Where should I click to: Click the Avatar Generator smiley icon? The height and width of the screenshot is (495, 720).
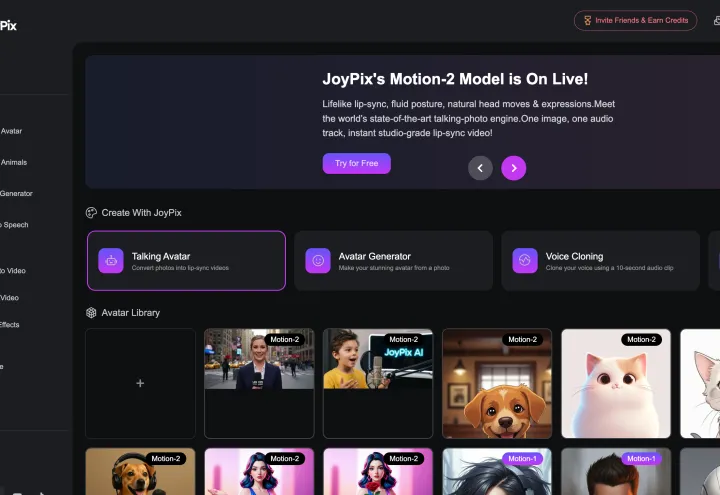[x=318, y=260]
